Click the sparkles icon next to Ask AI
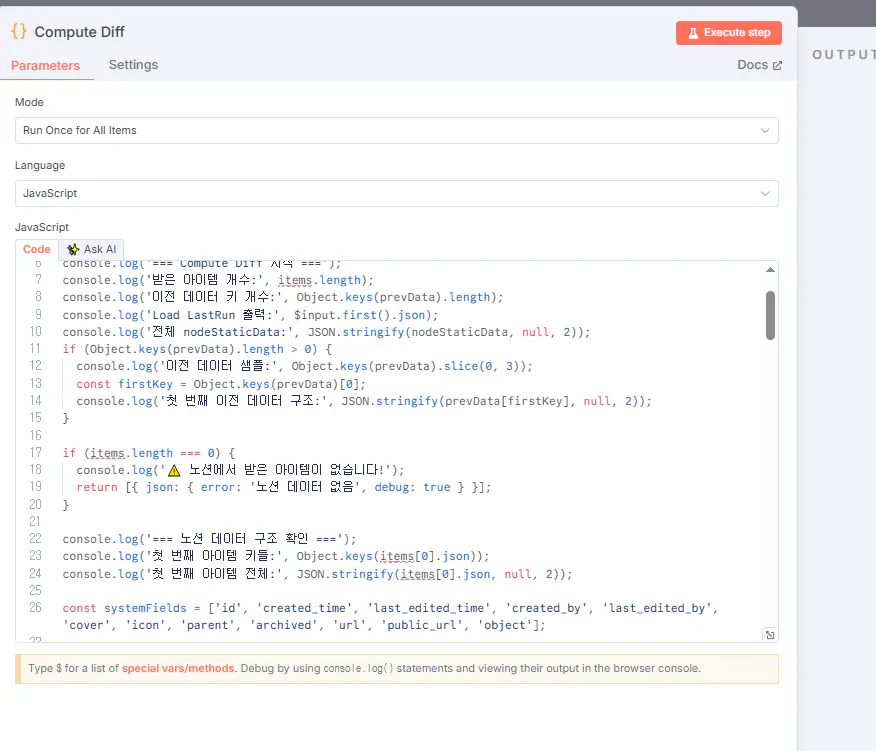This screenshot has height=751, width=876. tap(74, 249)
